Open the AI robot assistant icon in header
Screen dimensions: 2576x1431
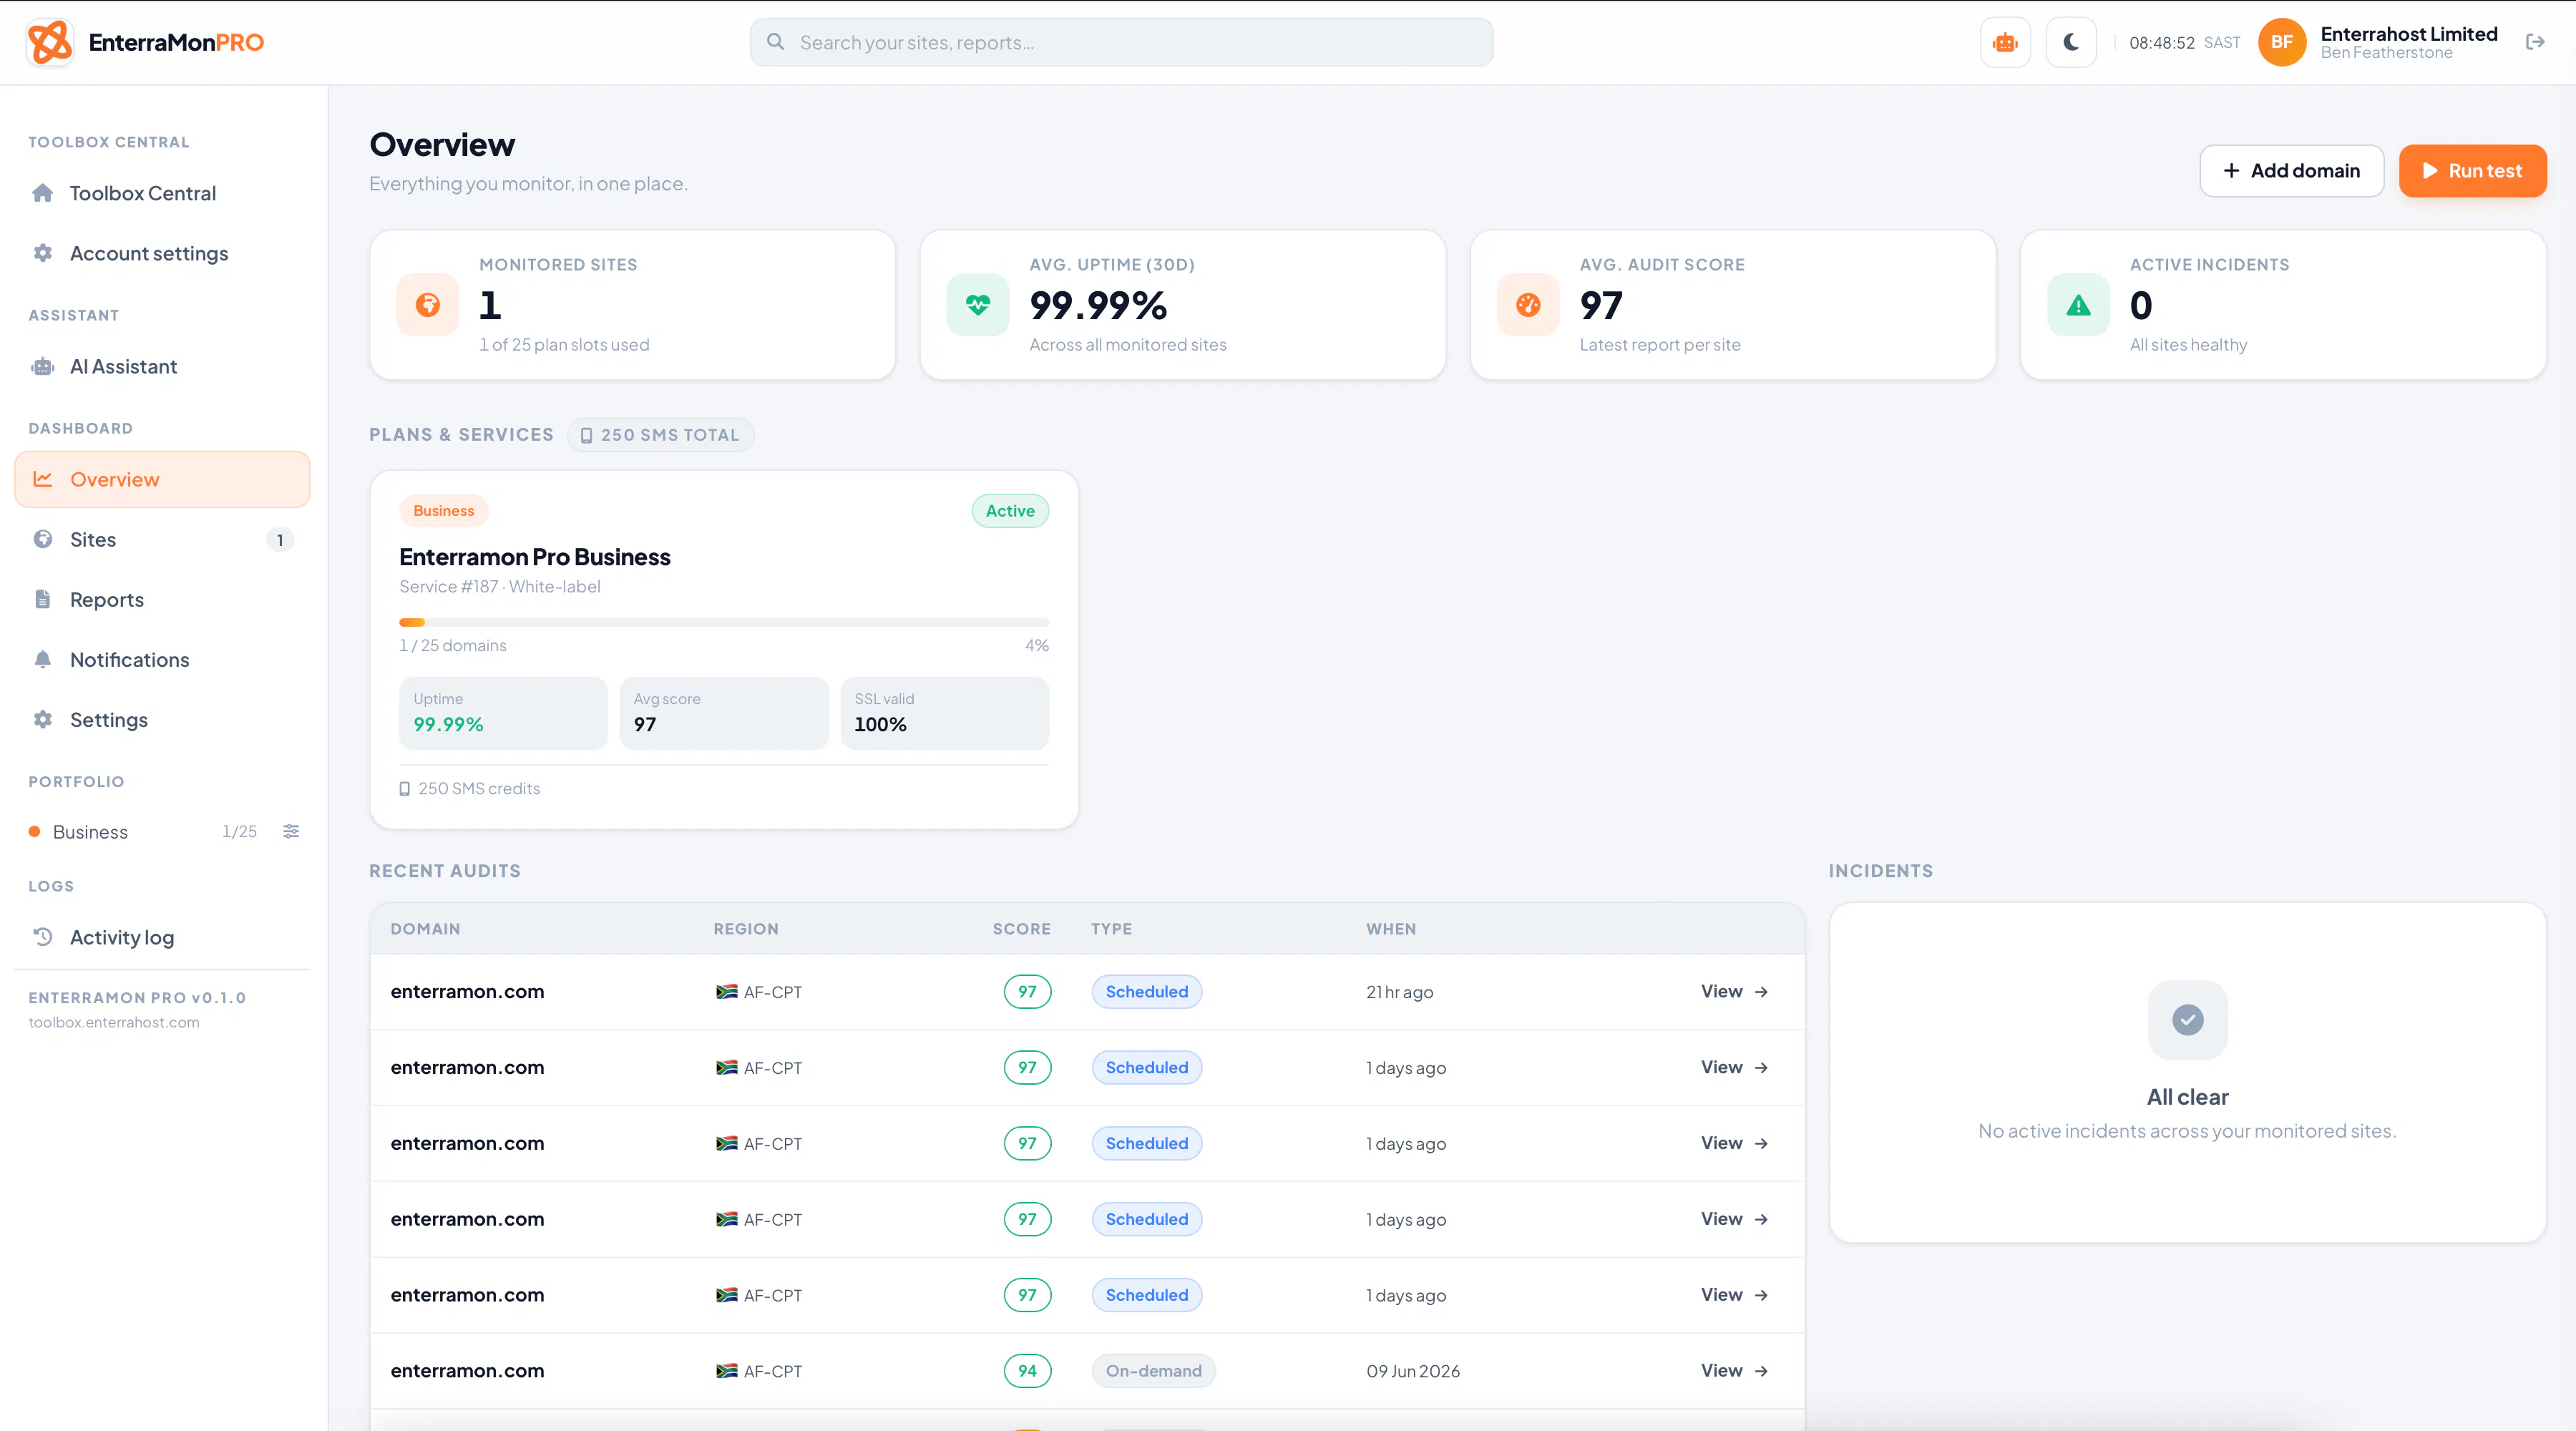tap(2005, 42)
